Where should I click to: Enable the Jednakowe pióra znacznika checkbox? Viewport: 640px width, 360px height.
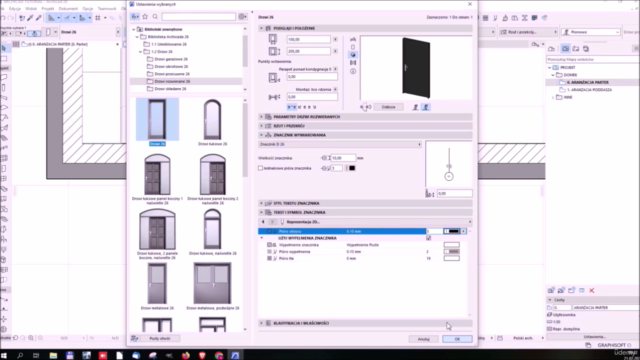[x=260, y=168]
